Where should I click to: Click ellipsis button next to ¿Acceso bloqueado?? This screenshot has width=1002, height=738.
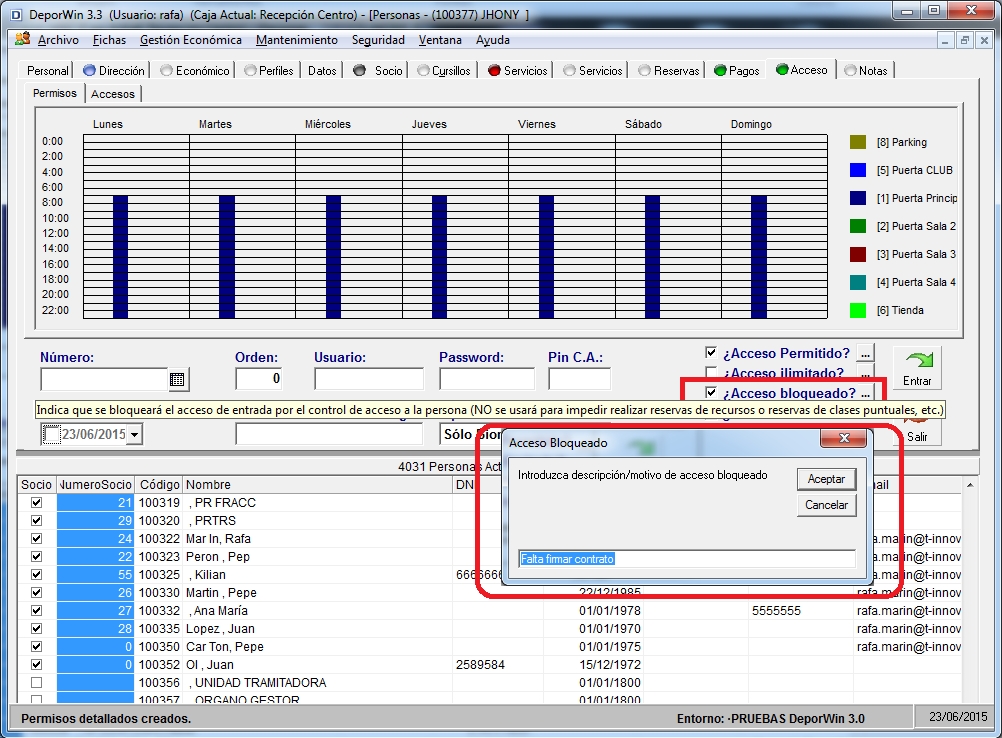click(865, 393)
